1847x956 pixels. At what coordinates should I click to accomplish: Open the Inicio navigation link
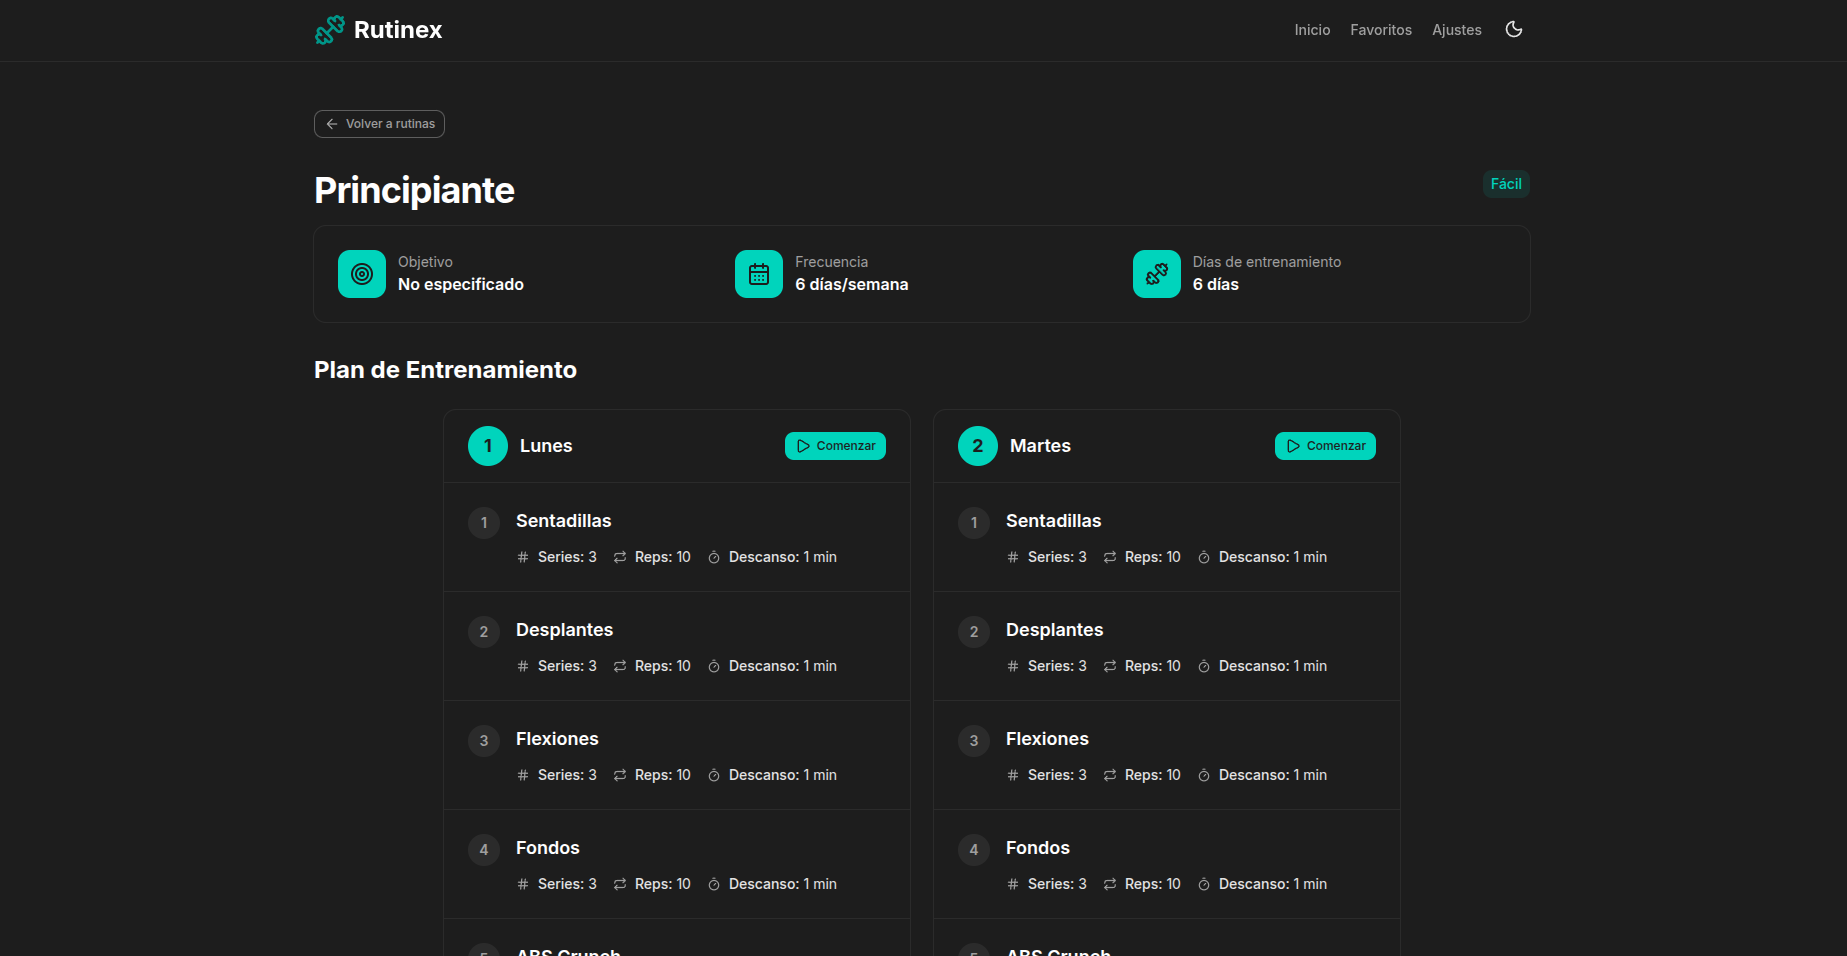(1312, 30)
